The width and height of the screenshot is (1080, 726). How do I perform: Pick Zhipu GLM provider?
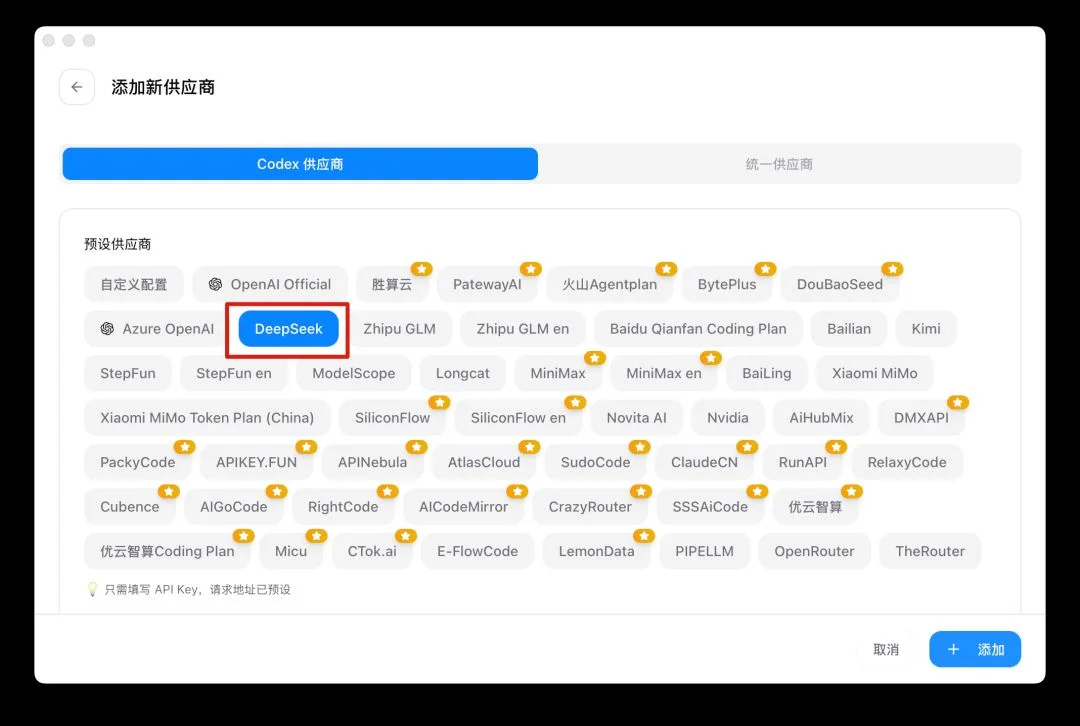(x=399, y=329)
